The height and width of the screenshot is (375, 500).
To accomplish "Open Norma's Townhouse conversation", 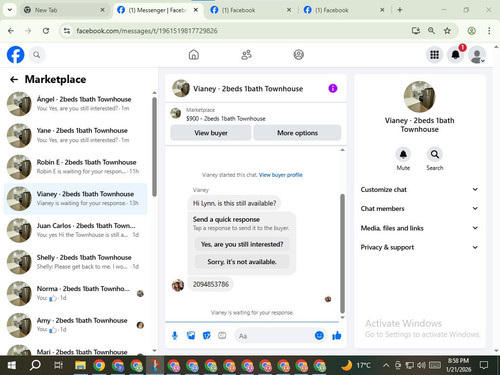I will pyautogui.click(x=76, y=294).
